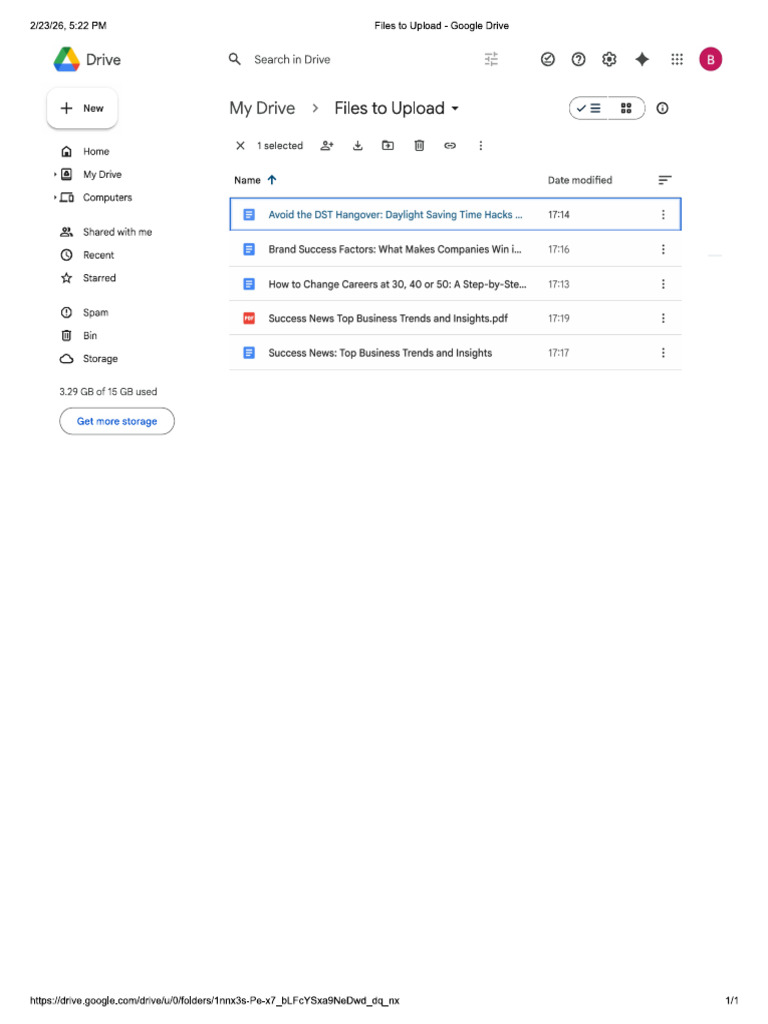Image resolution: width=768 pixels, height=1024 pixels.
Task: Click the Download icon in selection toolbar
Action: click(358, 146)
